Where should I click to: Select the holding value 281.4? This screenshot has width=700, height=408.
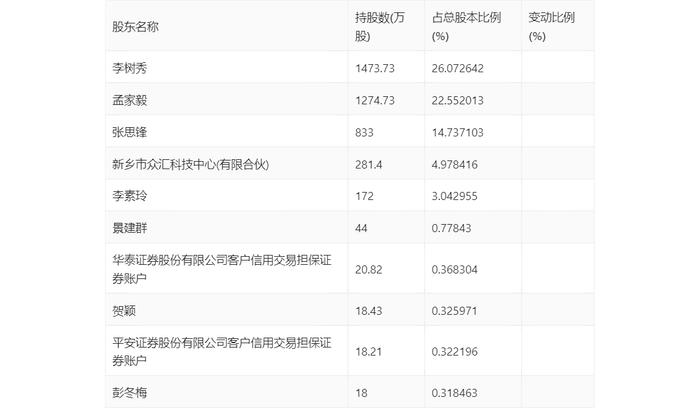tap(369, 165)
